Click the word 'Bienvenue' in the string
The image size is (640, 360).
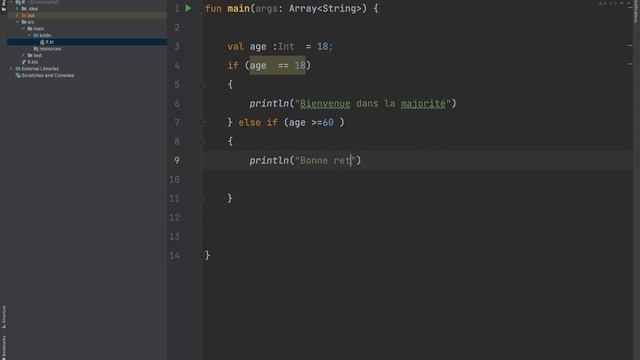(x=325, y=104)
